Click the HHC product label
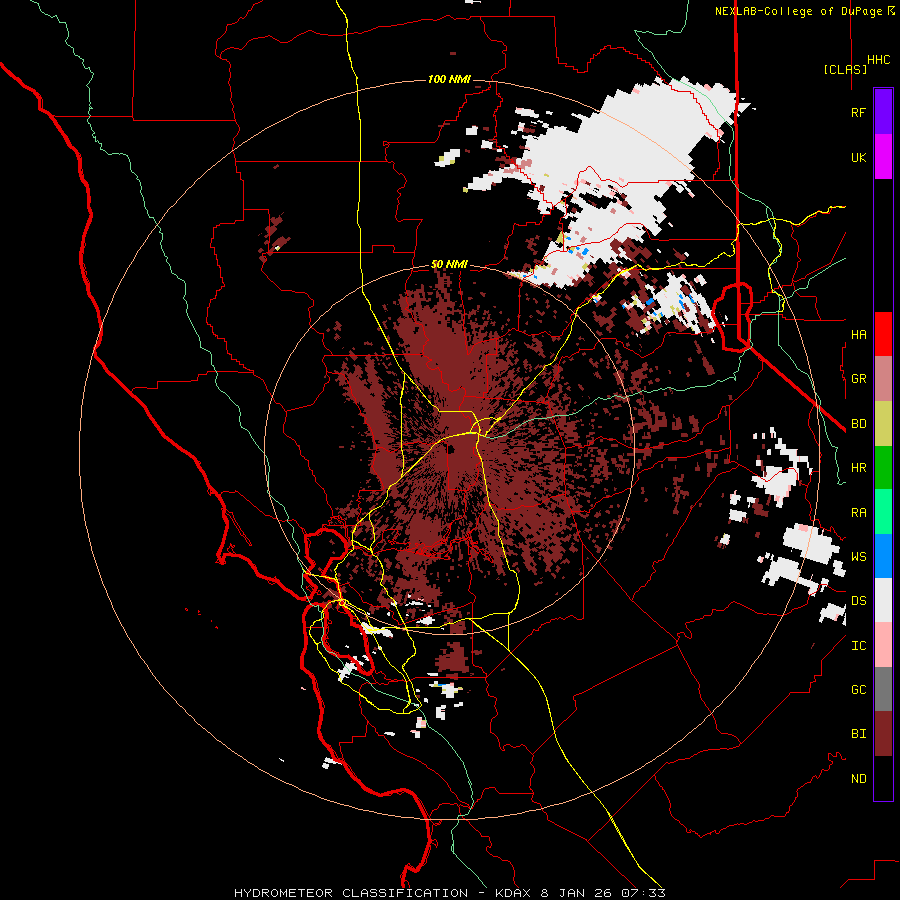Viewport: 900px width, 900px height. coord(879,60)
